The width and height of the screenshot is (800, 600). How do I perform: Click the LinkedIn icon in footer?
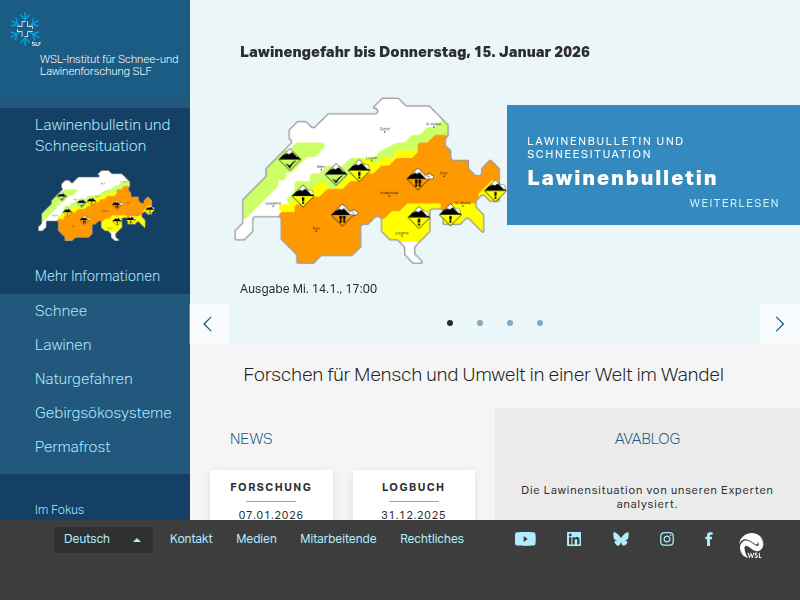coord(574,539)
